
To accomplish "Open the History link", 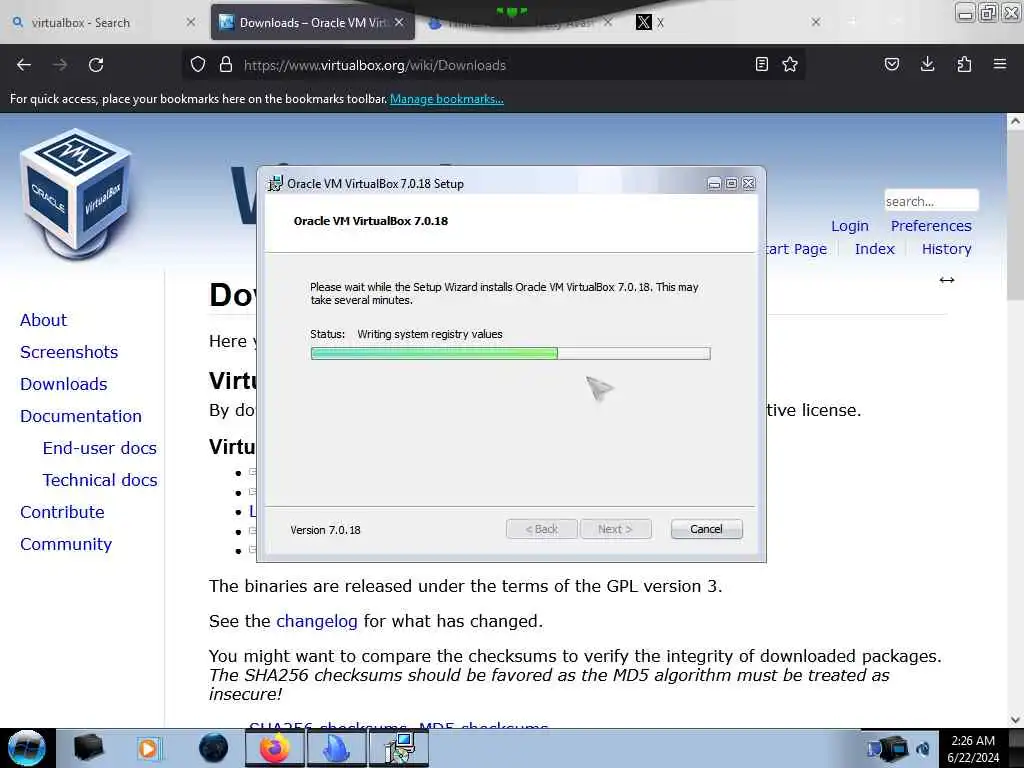I will (946, 249).
